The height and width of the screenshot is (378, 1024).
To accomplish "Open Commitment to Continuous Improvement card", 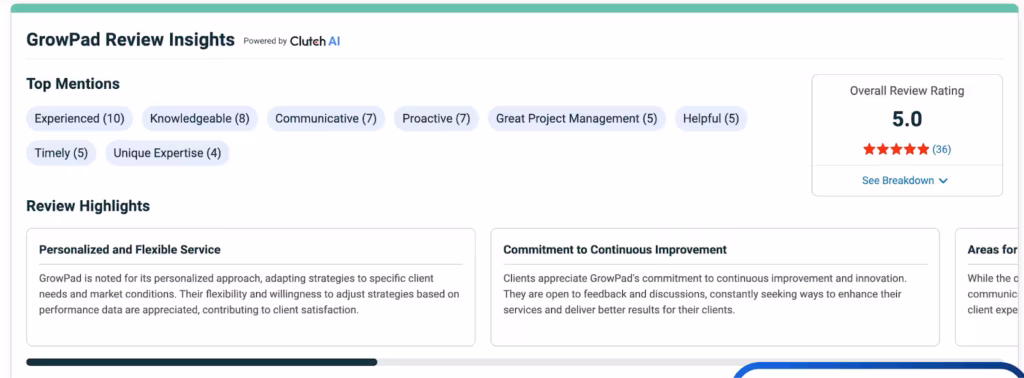I will [715, 287].
